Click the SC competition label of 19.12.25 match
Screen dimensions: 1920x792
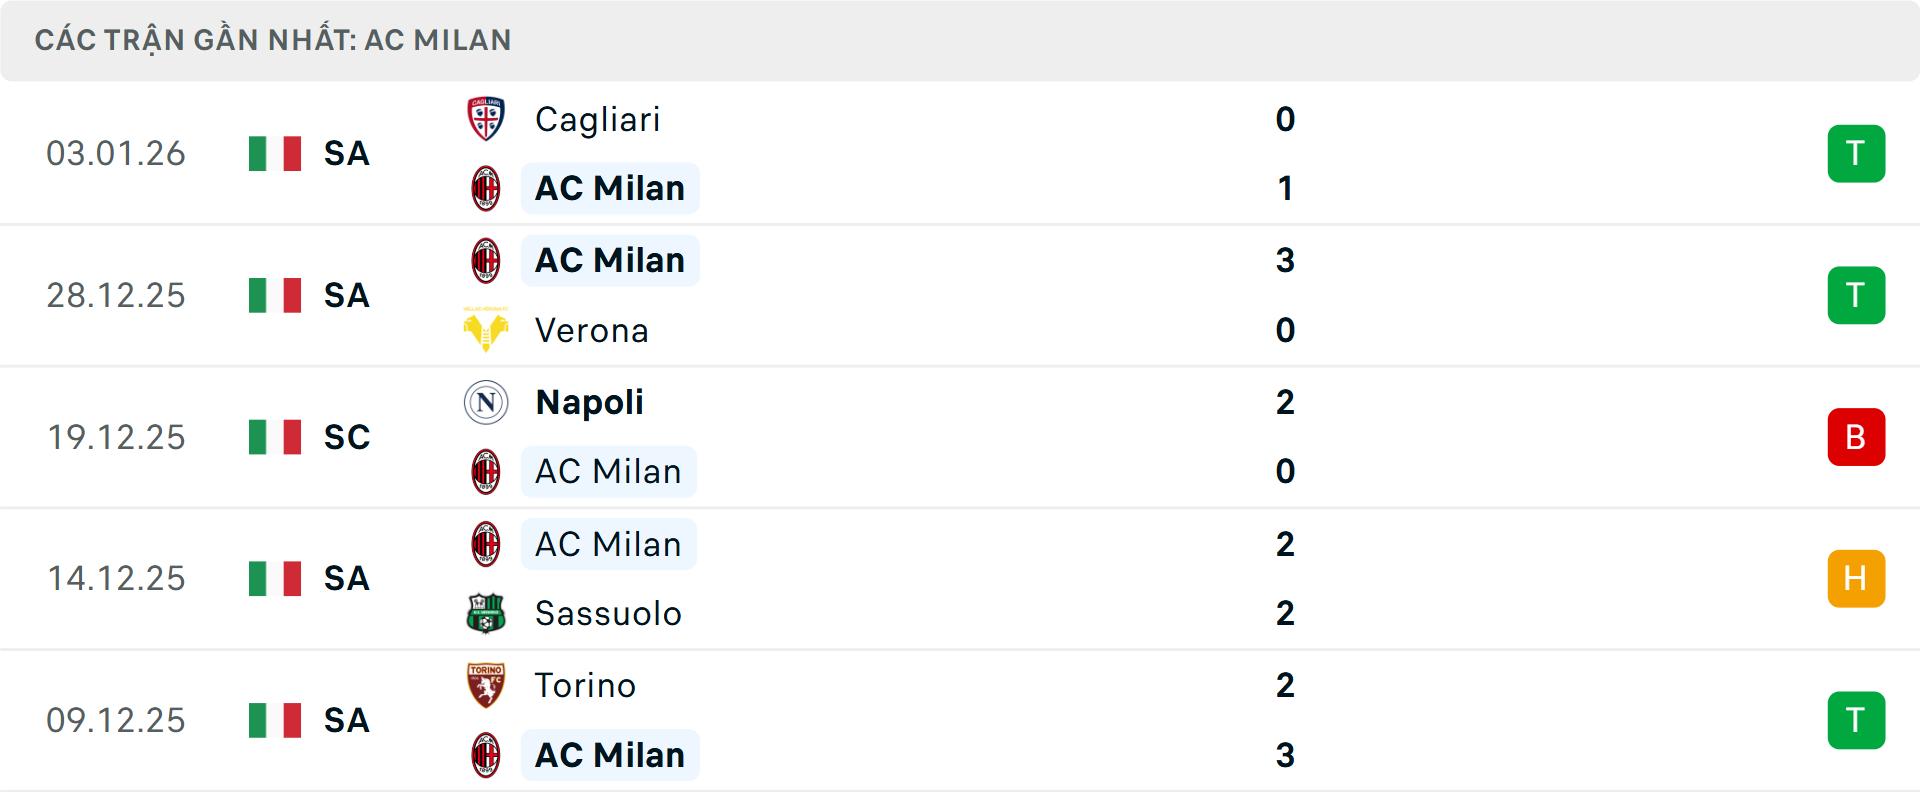pyautogui.click(x=346, y=437)
